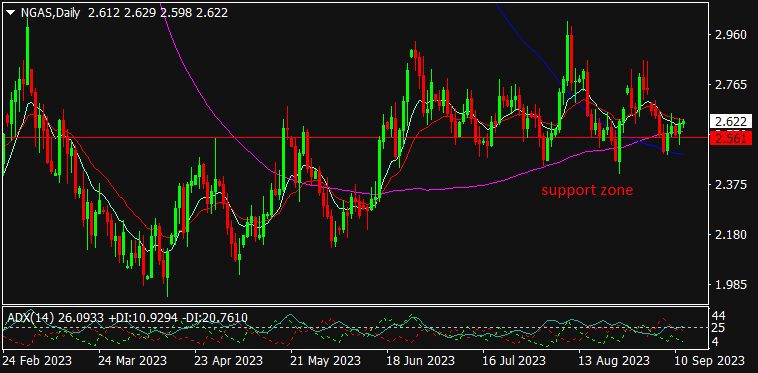The width and height of the screenshot is (758, 373).
Task: Select the NGAS,Daily chart title text
Action: click(51, 13)
